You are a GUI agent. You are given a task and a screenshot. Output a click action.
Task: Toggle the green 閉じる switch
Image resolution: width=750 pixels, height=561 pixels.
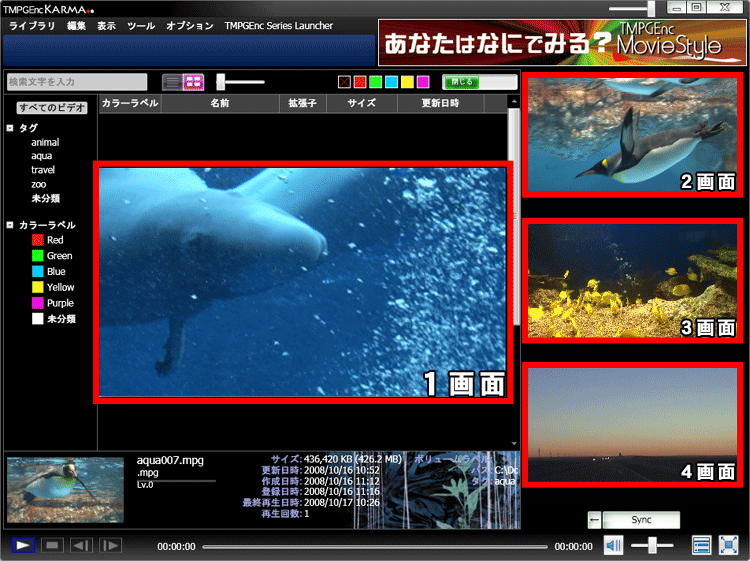479,82
